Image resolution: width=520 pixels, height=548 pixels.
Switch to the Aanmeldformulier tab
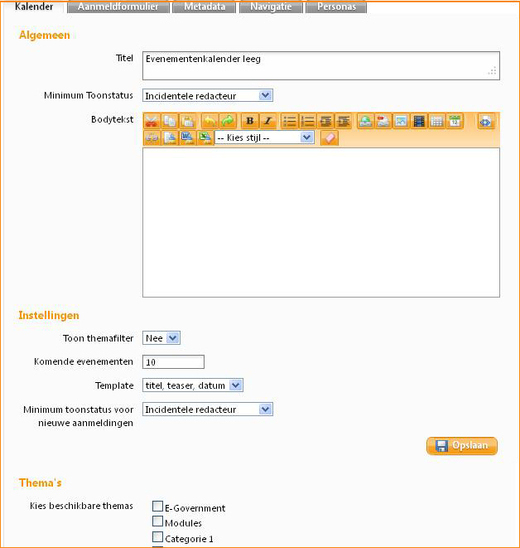[x=118, y=7]
